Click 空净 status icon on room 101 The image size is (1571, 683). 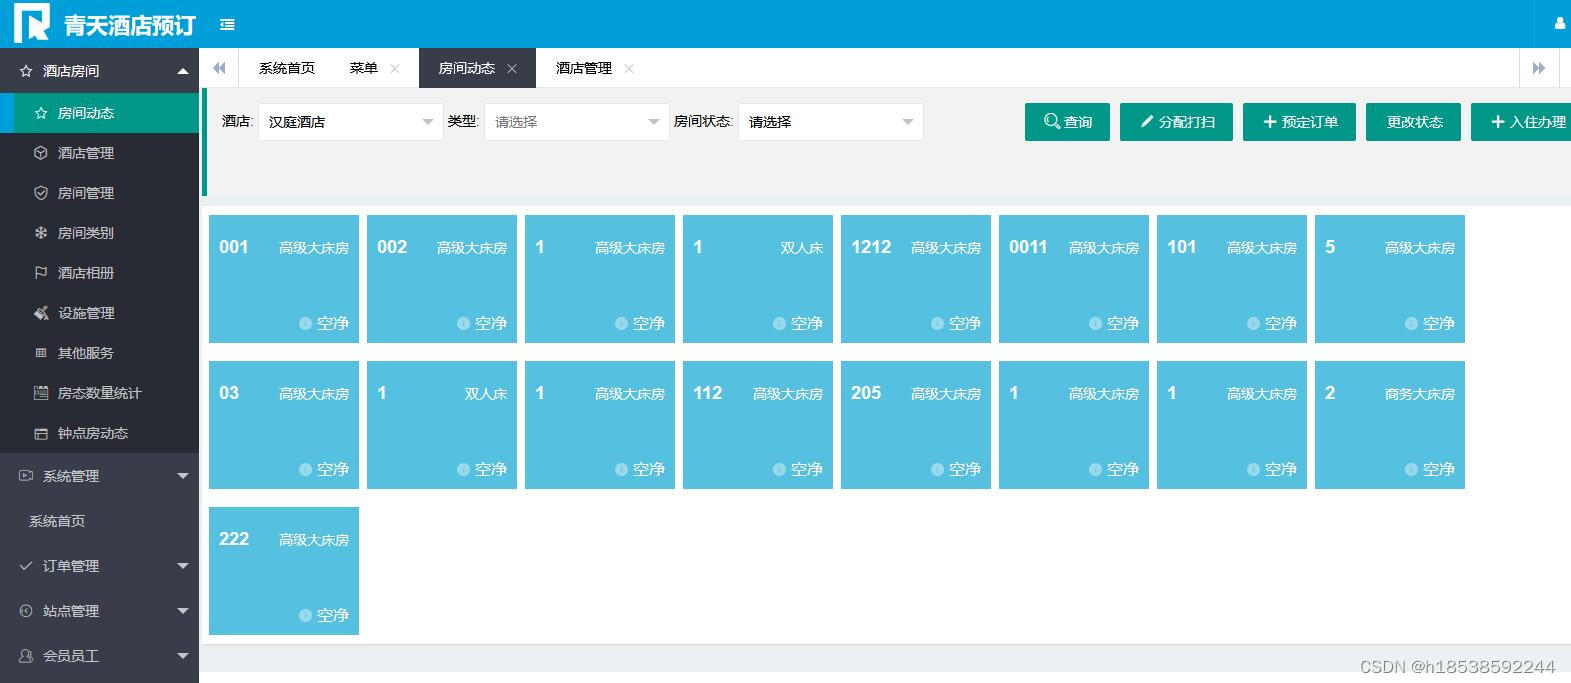point(1254,323)
